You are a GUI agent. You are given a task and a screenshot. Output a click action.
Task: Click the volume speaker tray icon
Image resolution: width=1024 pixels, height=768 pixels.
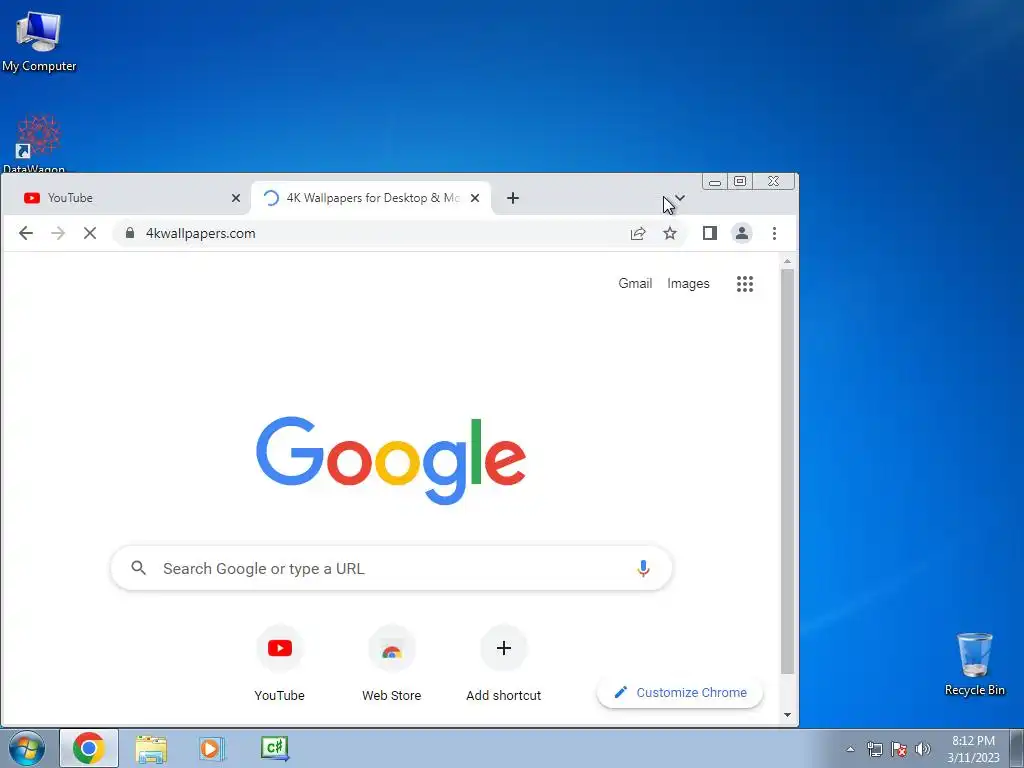(923, 749)
